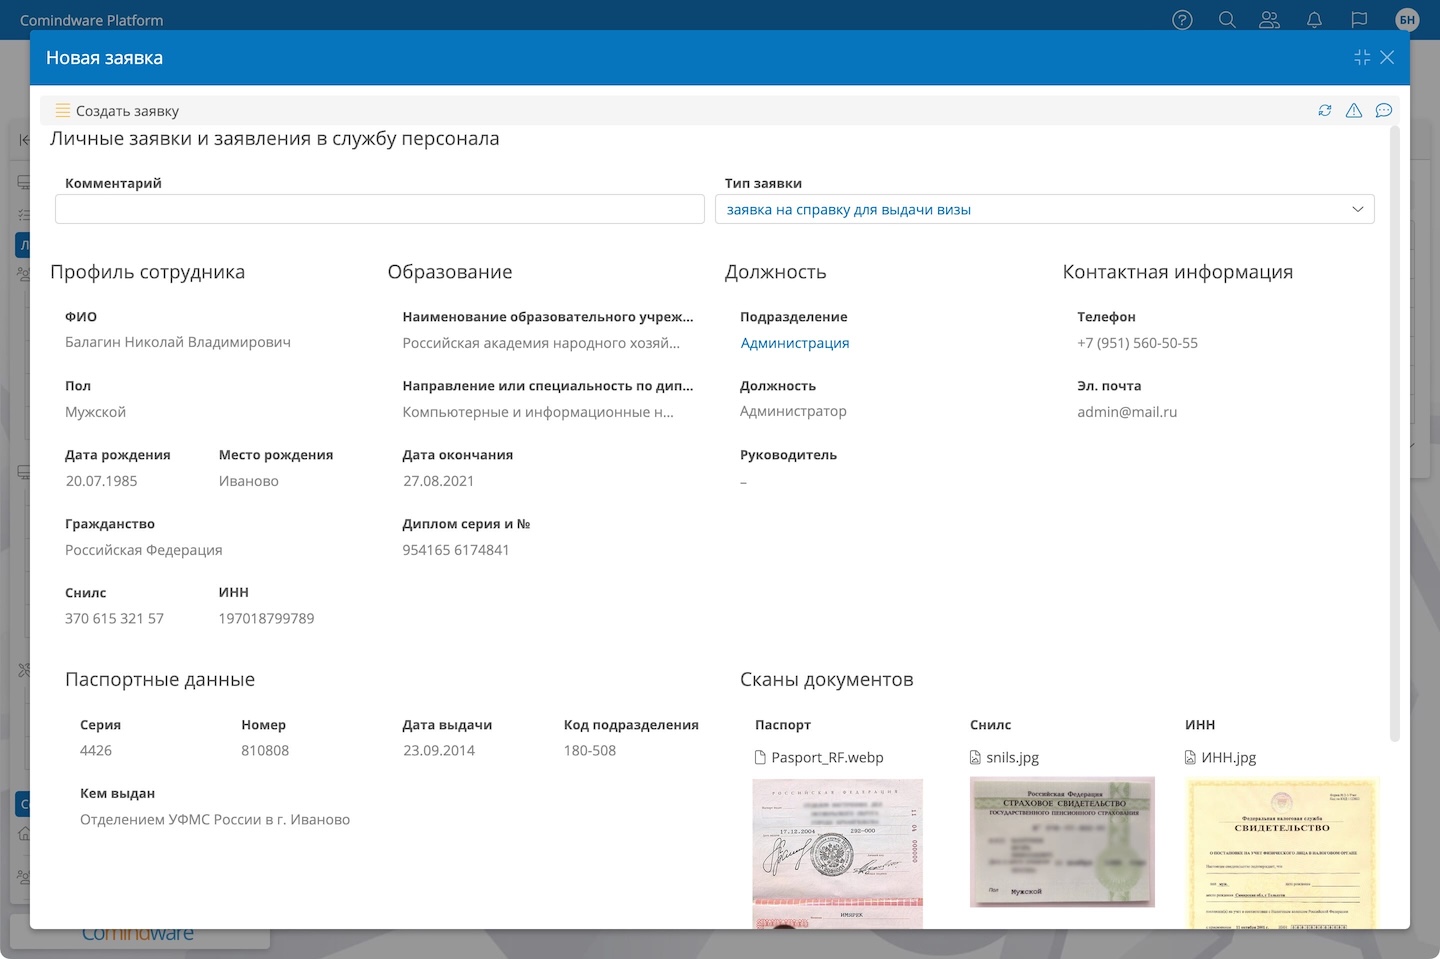Open the ИНН.jpg file link
1440x959 pixels.
(x=1229, y=758)
